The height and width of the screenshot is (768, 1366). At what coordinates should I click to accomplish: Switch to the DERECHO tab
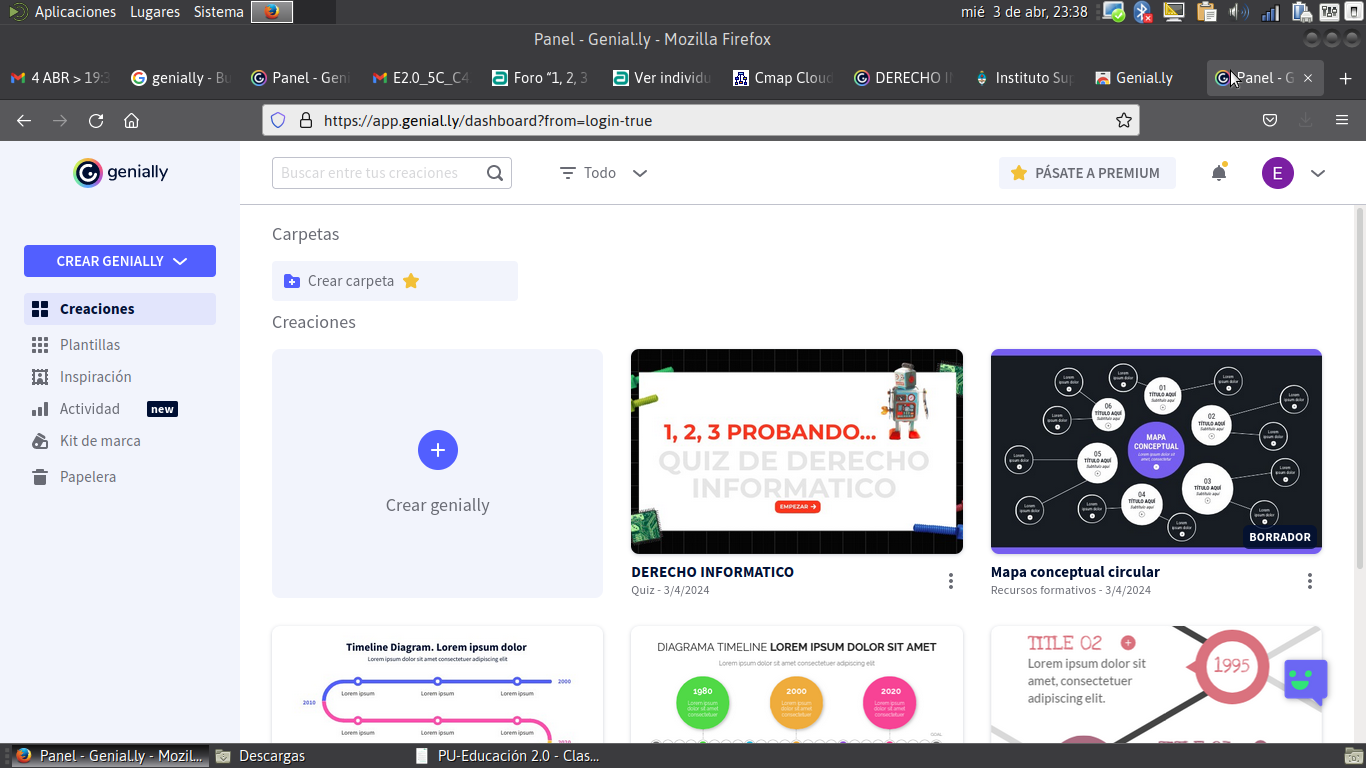coord(902,78)
